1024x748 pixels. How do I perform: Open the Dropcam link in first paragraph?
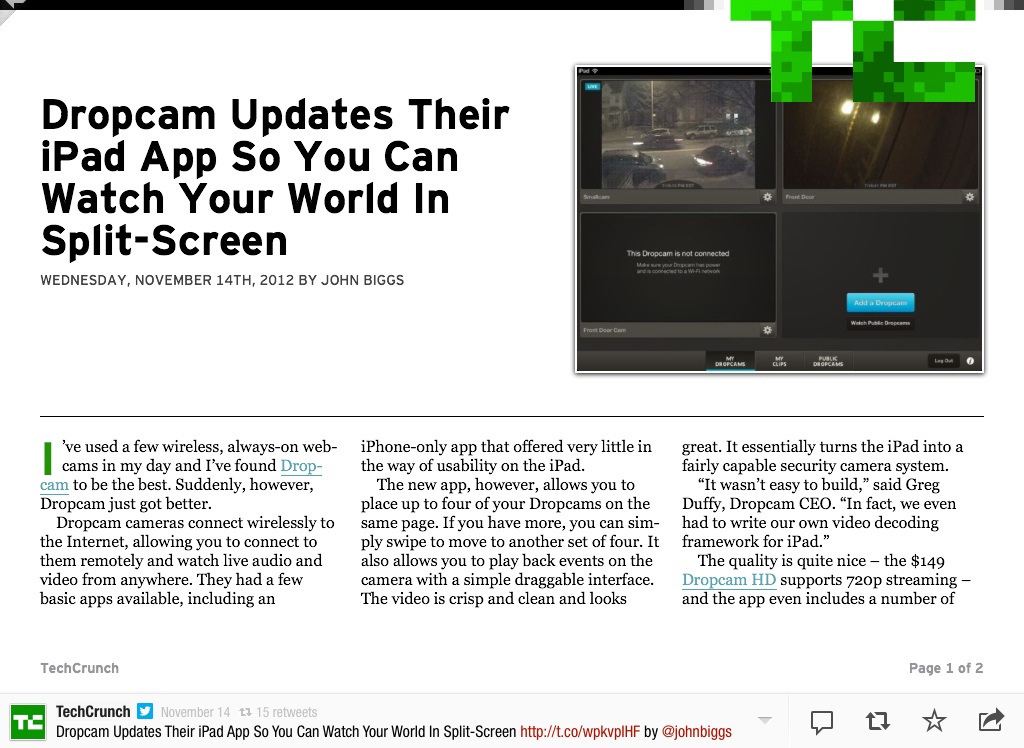301,466
